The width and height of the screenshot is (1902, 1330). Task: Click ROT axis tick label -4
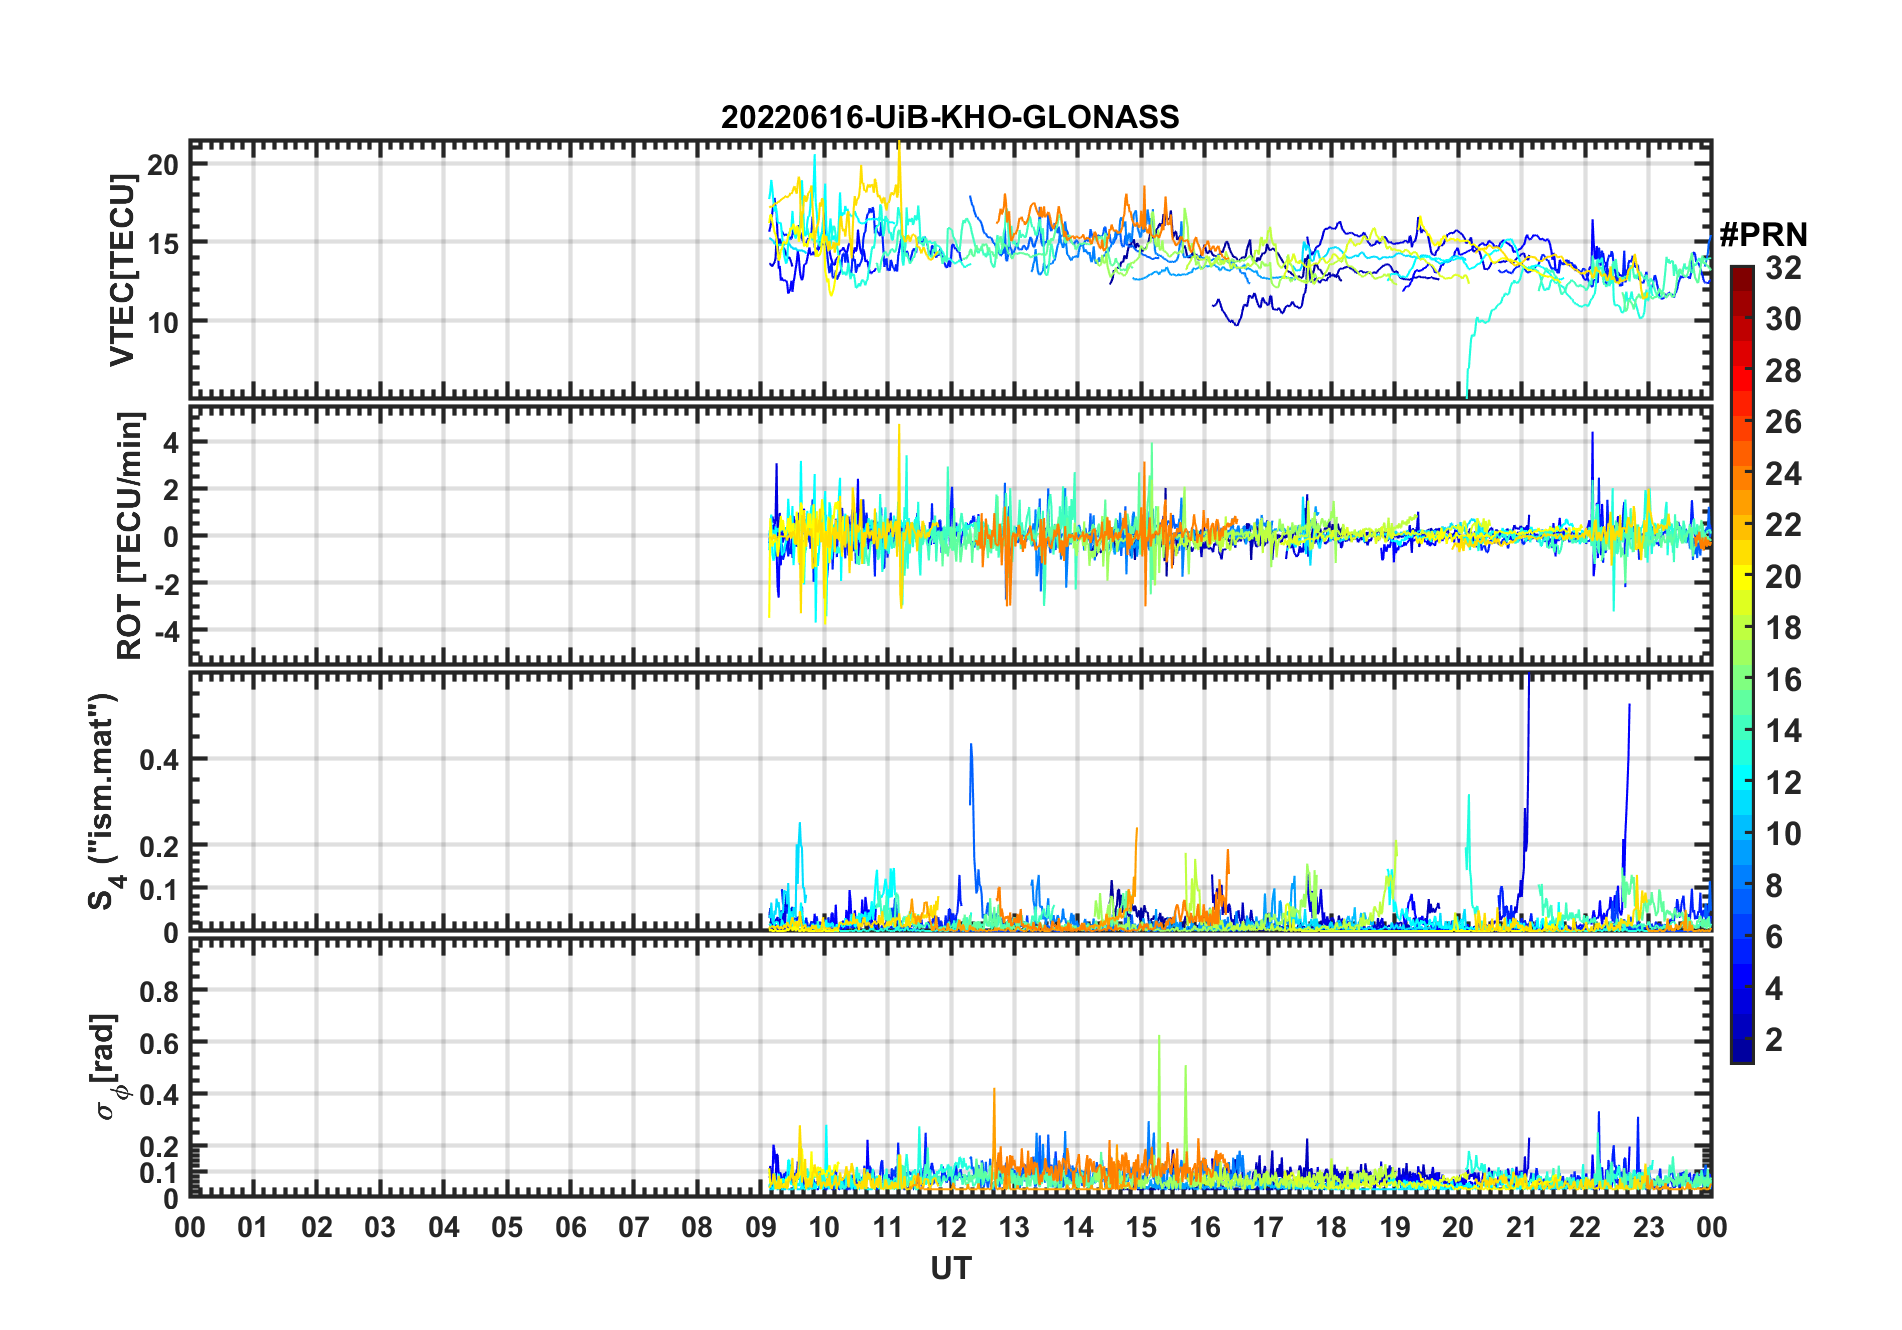(x=167, y=631)
